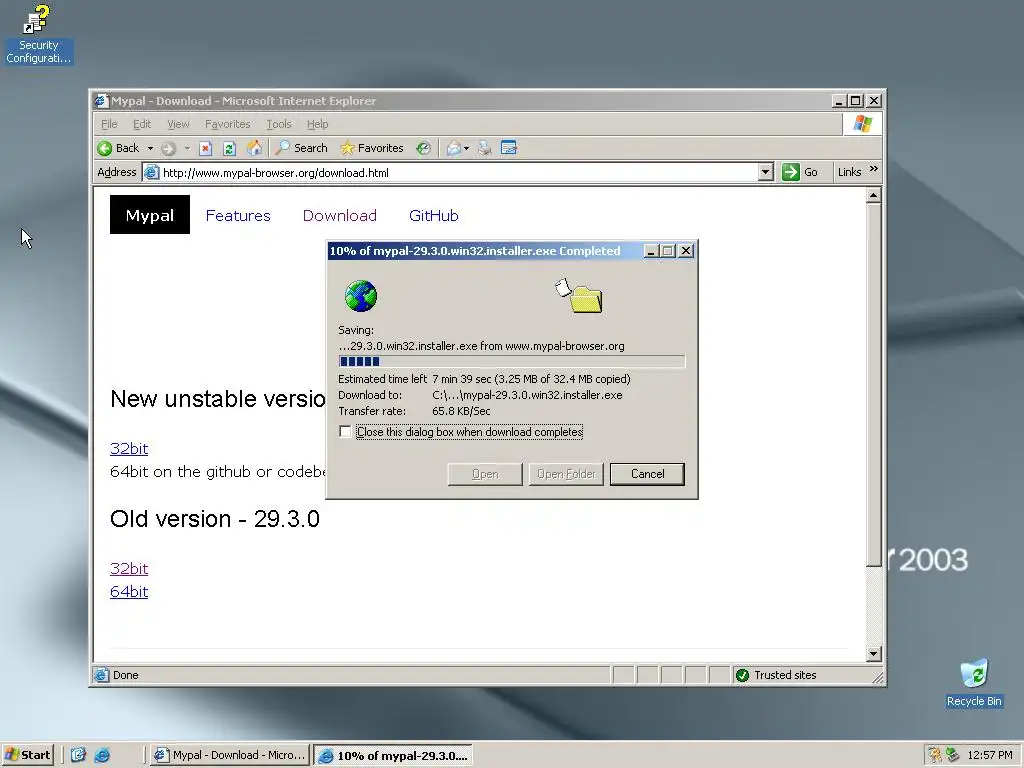Click the download progress bar
This screenshot has width=1024, height=768.
[511, 362]
